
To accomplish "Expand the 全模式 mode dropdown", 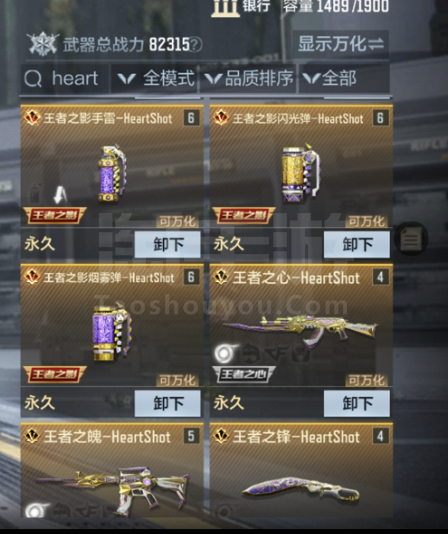I will (155, 79).
